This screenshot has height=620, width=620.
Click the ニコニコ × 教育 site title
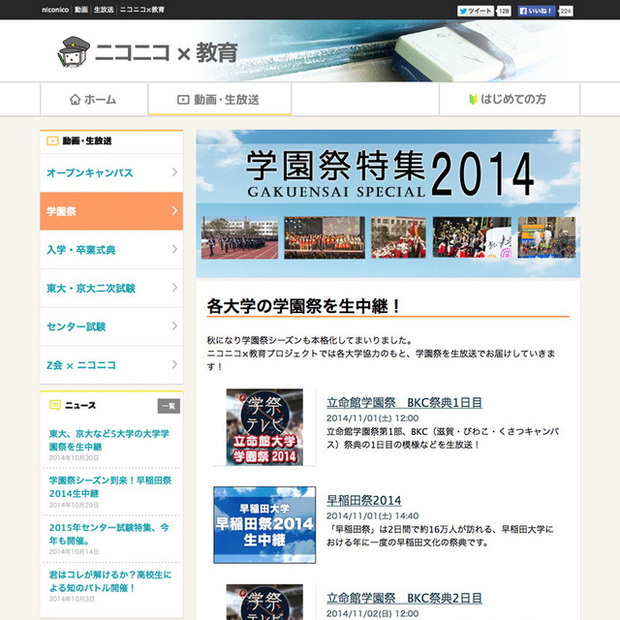pyautogui.click(x=166, y=53)
